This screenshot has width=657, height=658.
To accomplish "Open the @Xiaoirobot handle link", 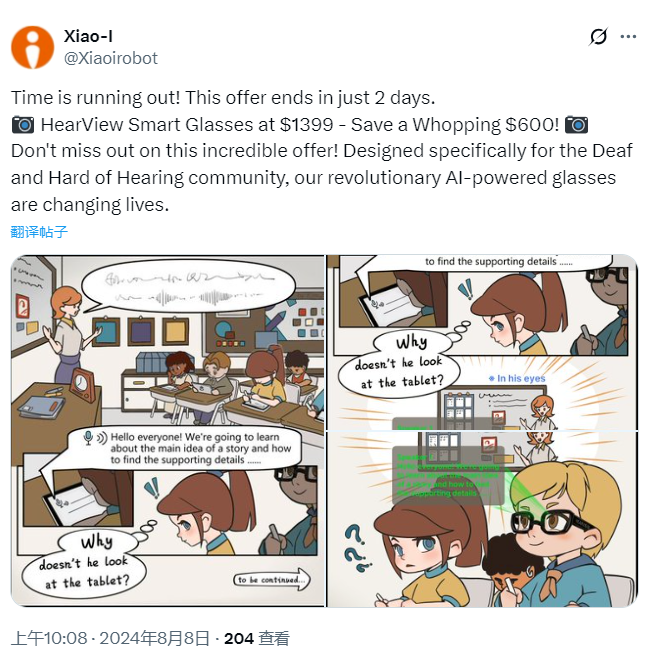I will [111, 58].
